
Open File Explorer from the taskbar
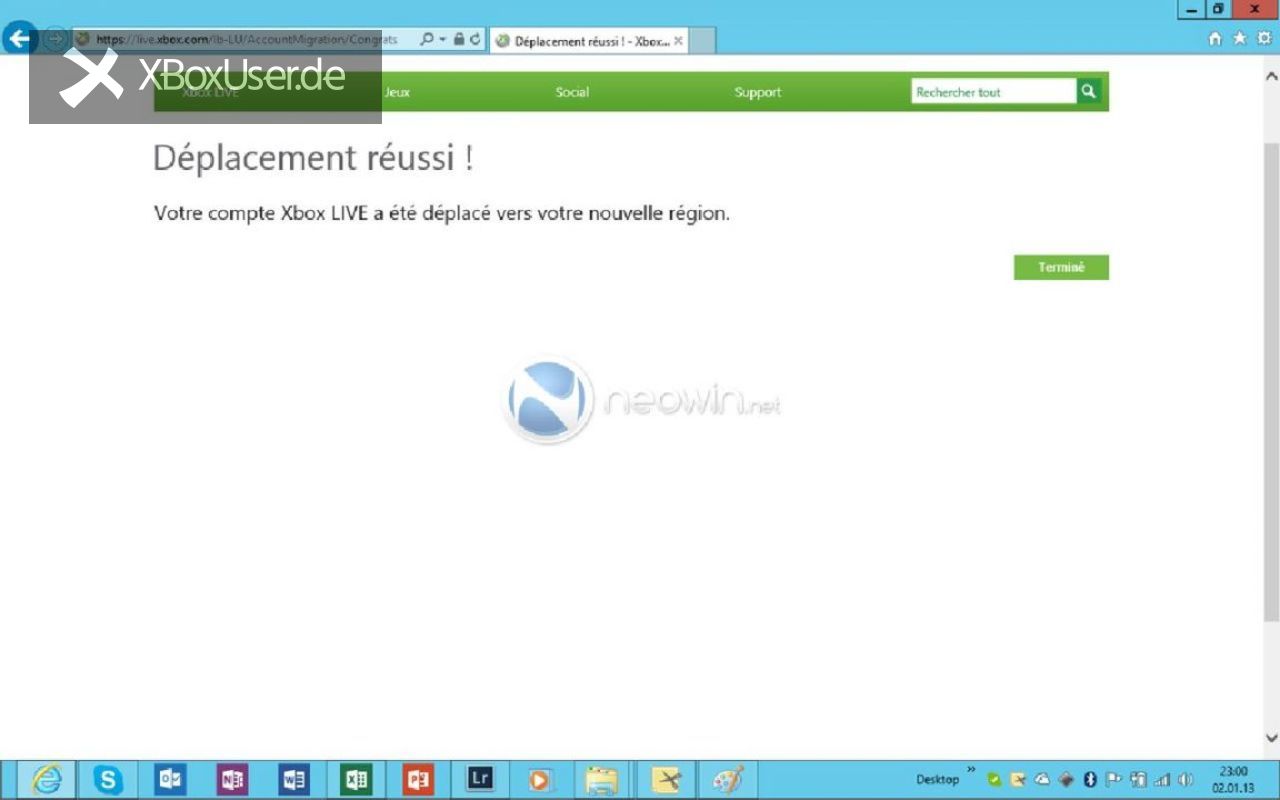[602, 780]
